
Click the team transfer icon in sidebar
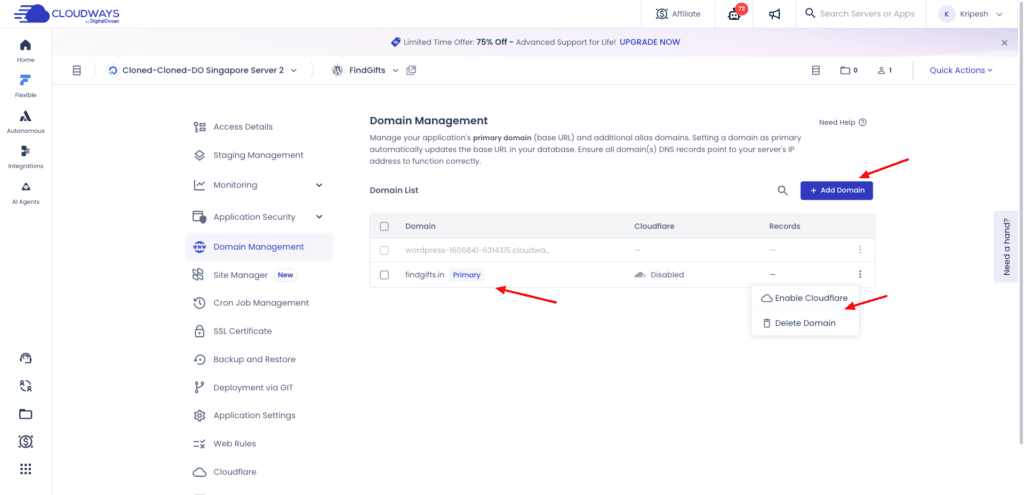click(25, 385)
